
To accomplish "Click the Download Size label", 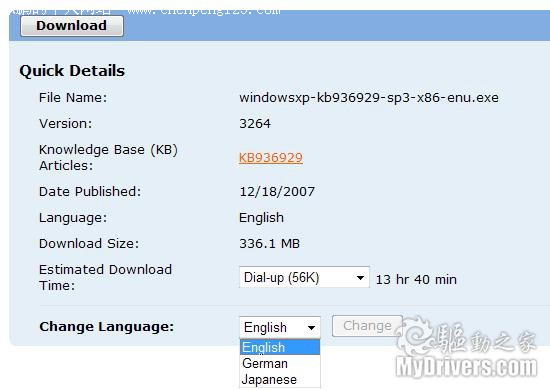I will tap(89, 243).
